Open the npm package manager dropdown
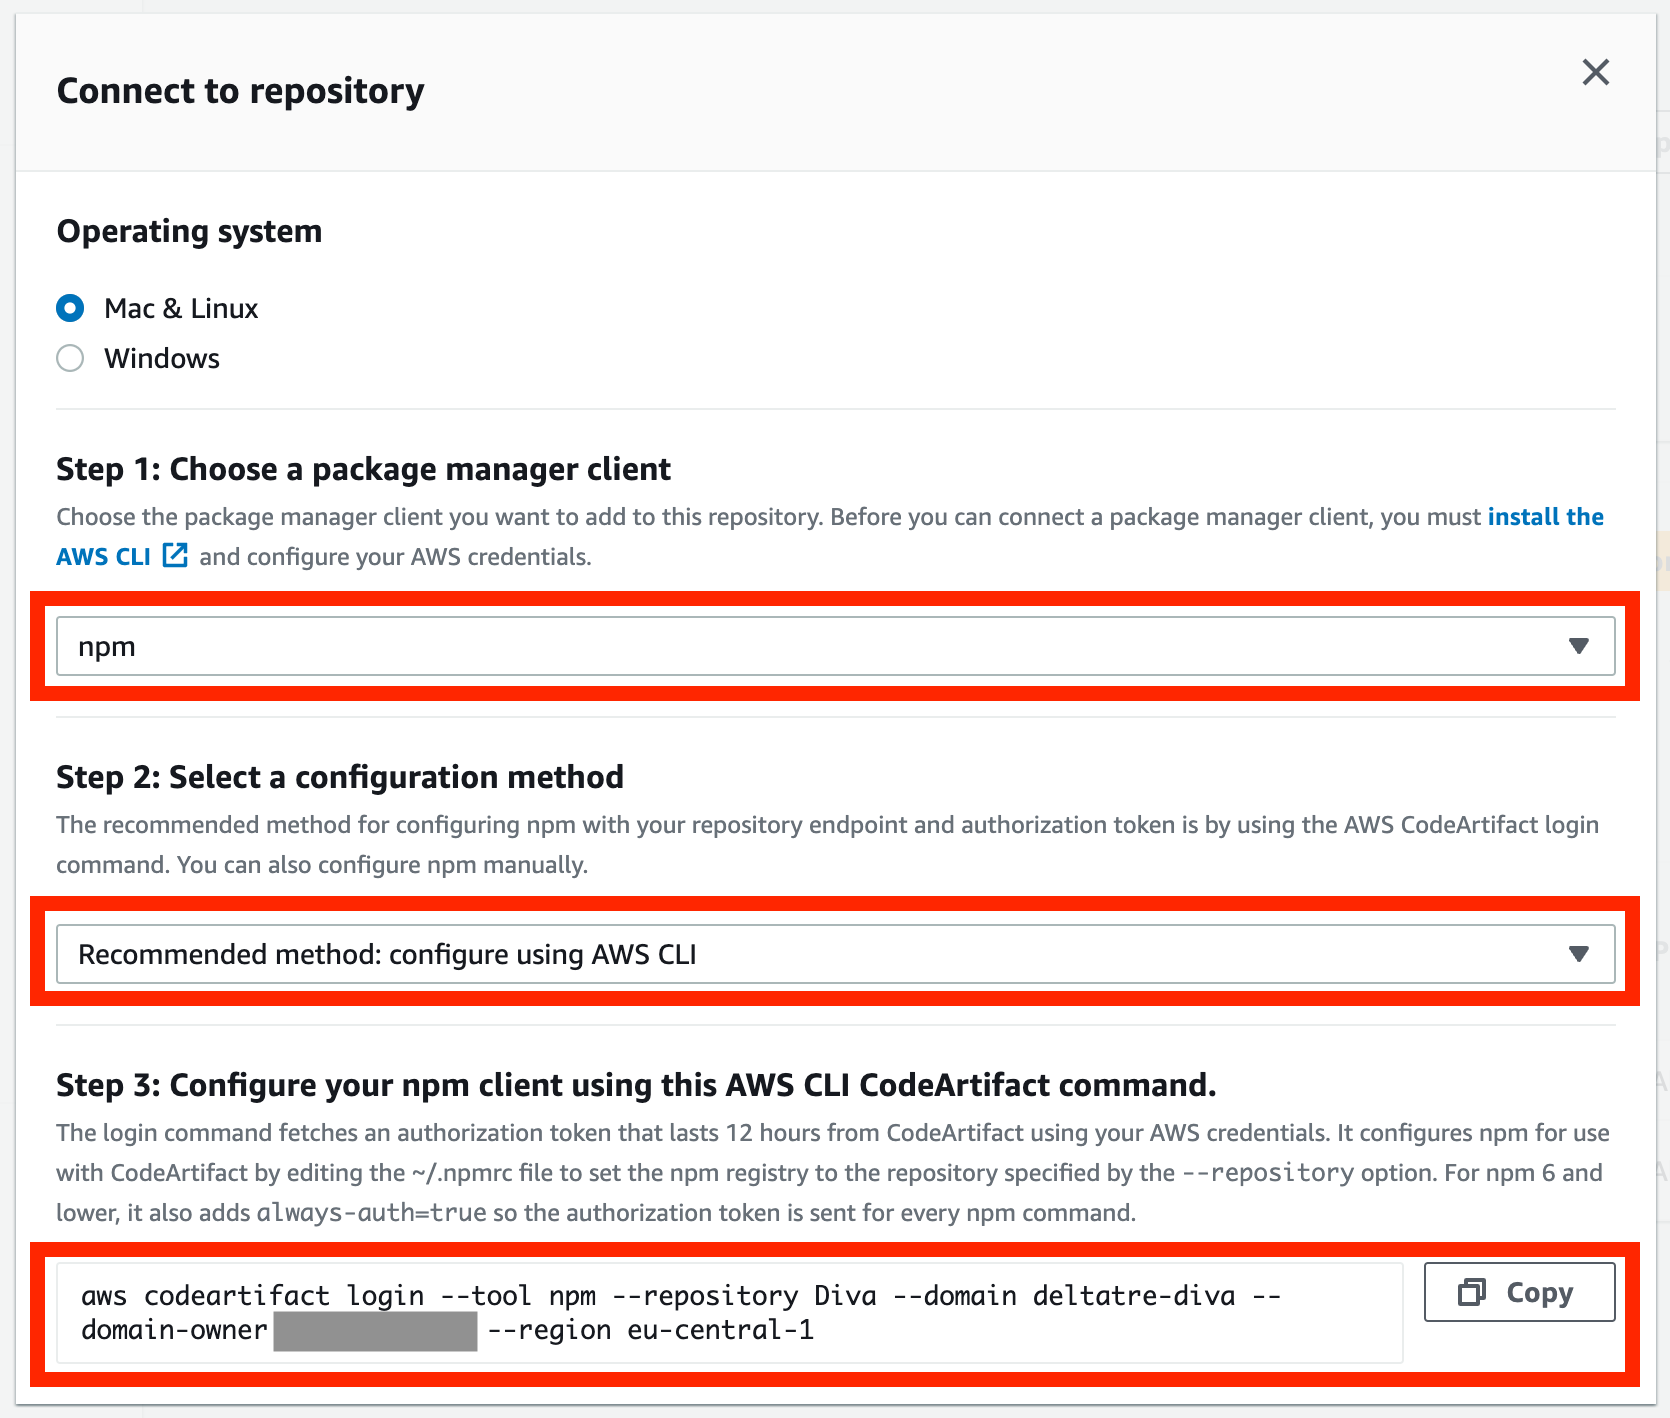 click(835, 646)
